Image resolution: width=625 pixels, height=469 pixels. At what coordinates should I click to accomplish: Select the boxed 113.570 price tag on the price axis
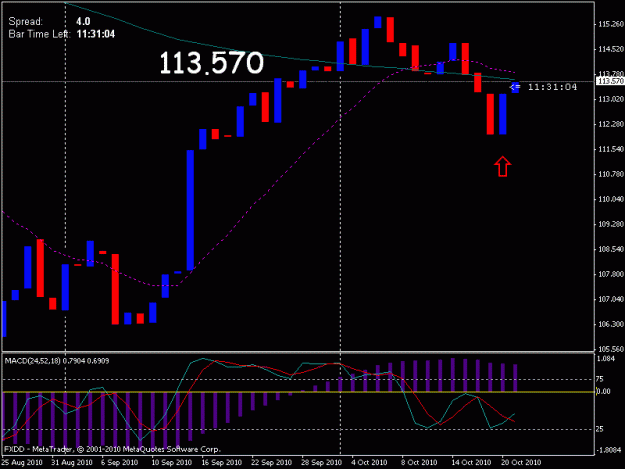point(610,81)
